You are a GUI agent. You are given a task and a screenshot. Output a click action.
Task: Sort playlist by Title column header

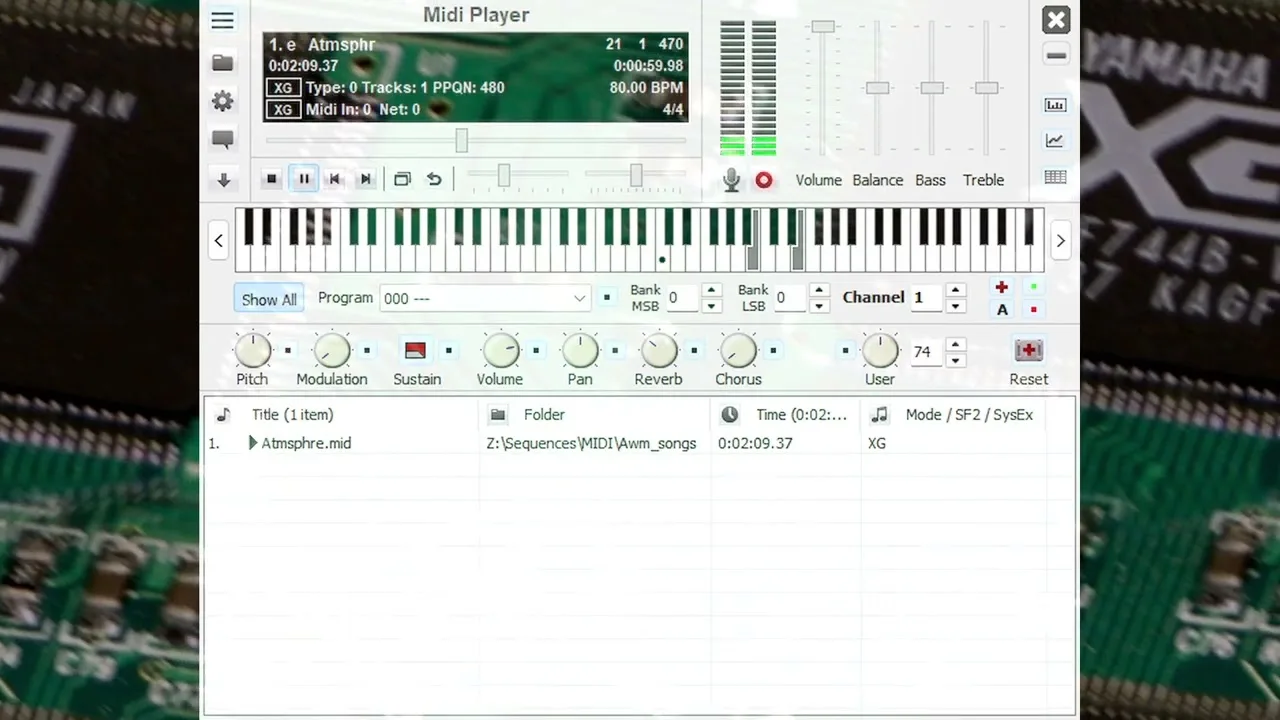coord(292,414)
